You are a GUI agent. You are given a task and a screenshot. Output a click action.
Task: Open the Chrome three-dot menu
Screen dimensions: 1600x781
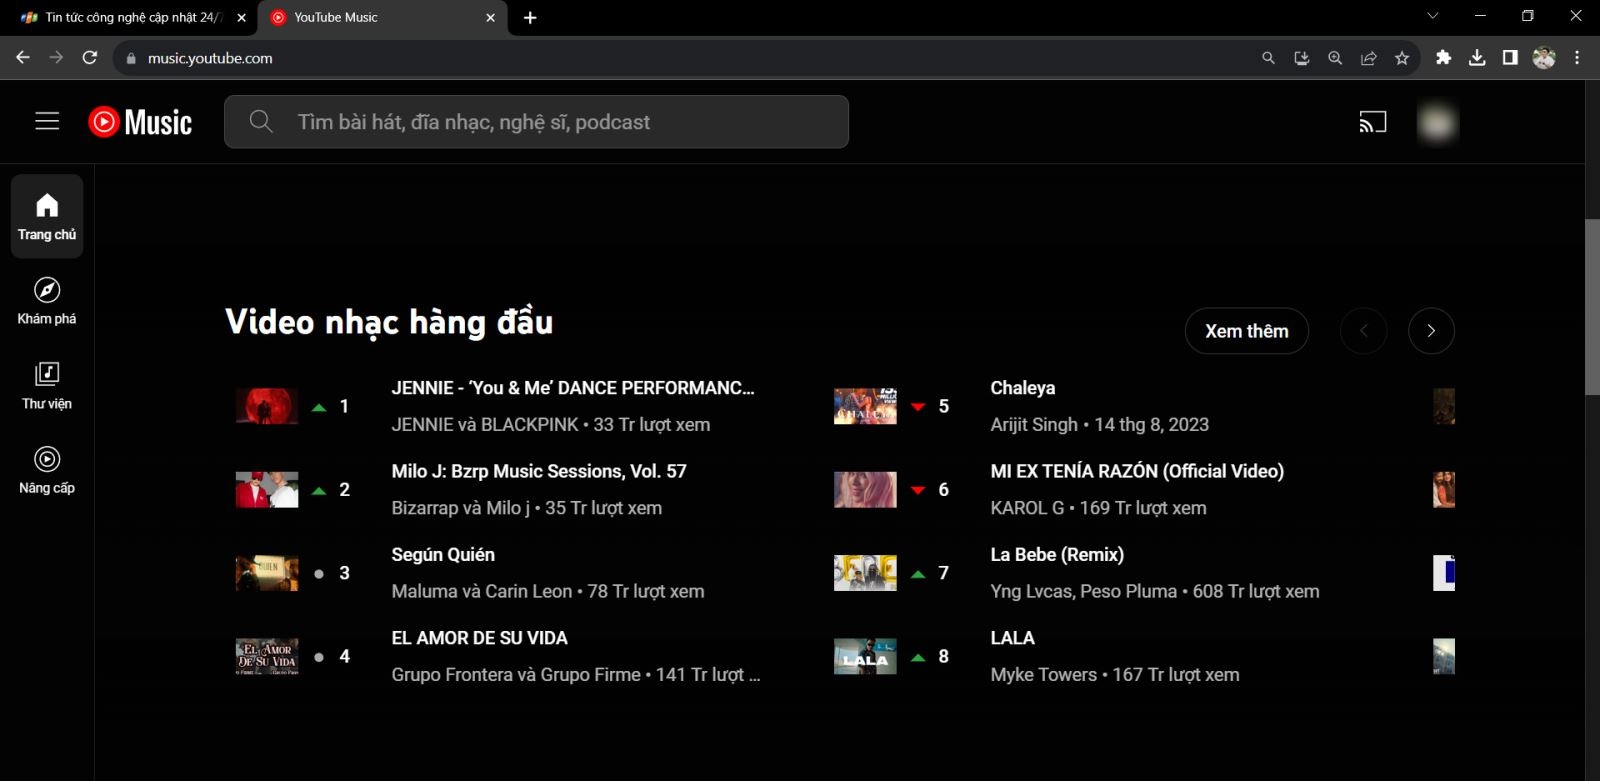[x=1577, y=58]
